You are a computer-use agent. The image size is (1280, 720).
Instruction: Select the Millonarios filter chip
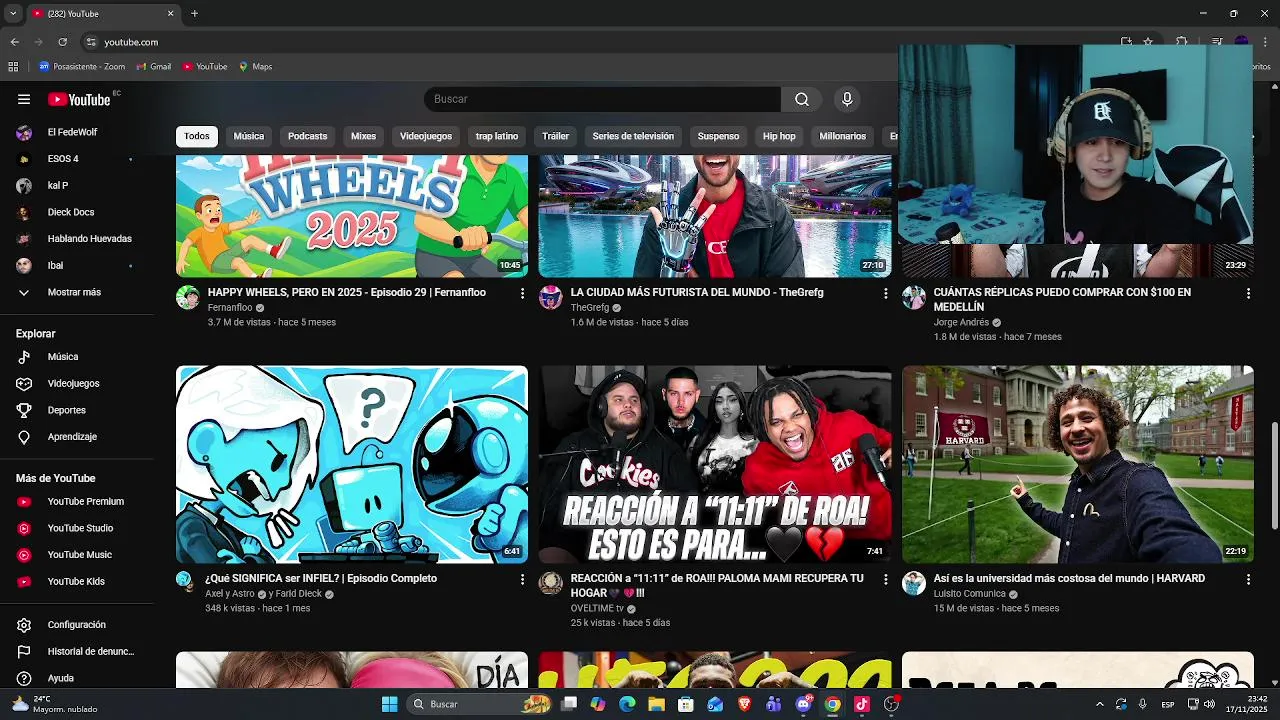[842, 136]
